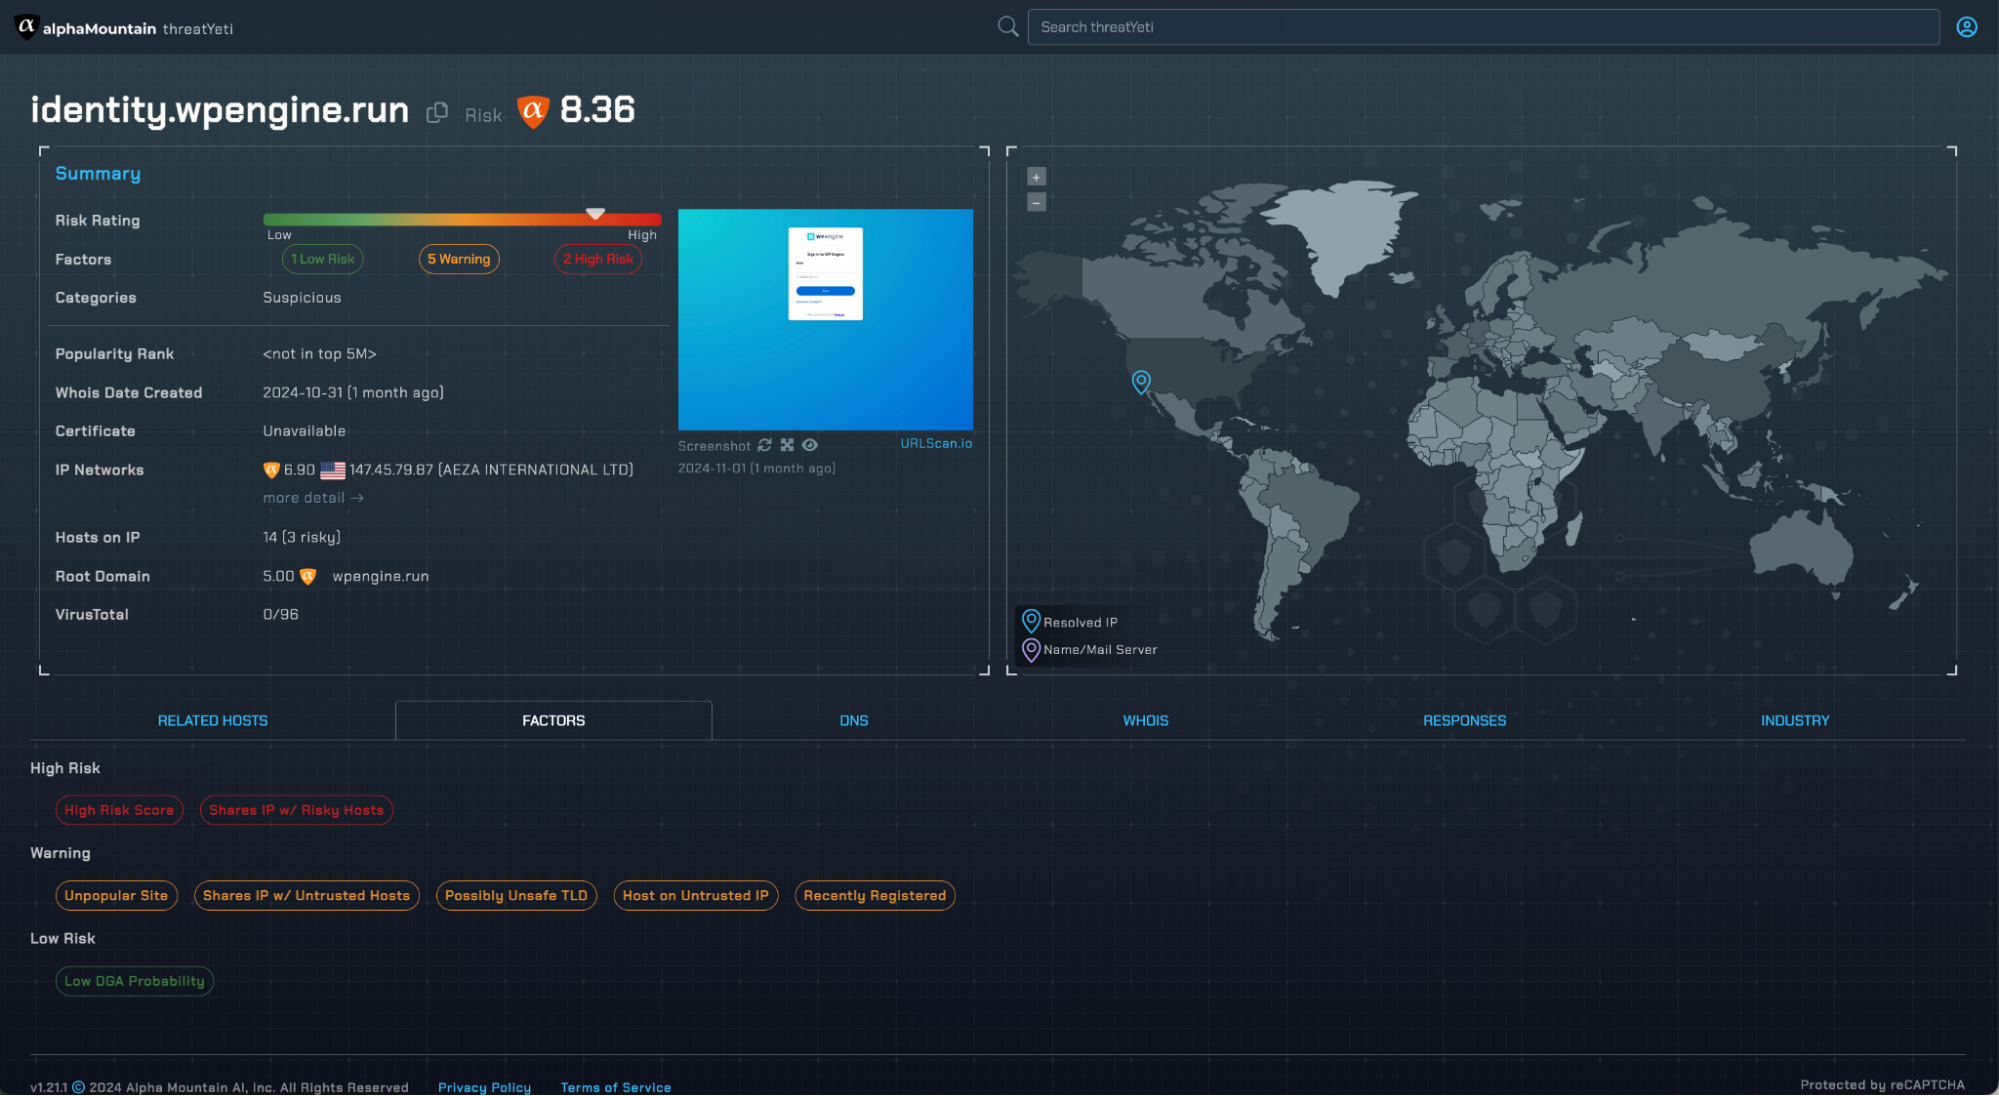1999x1096 pixels.
Task: Open the site screenshot thumbnail
Action: click(825, 319)
